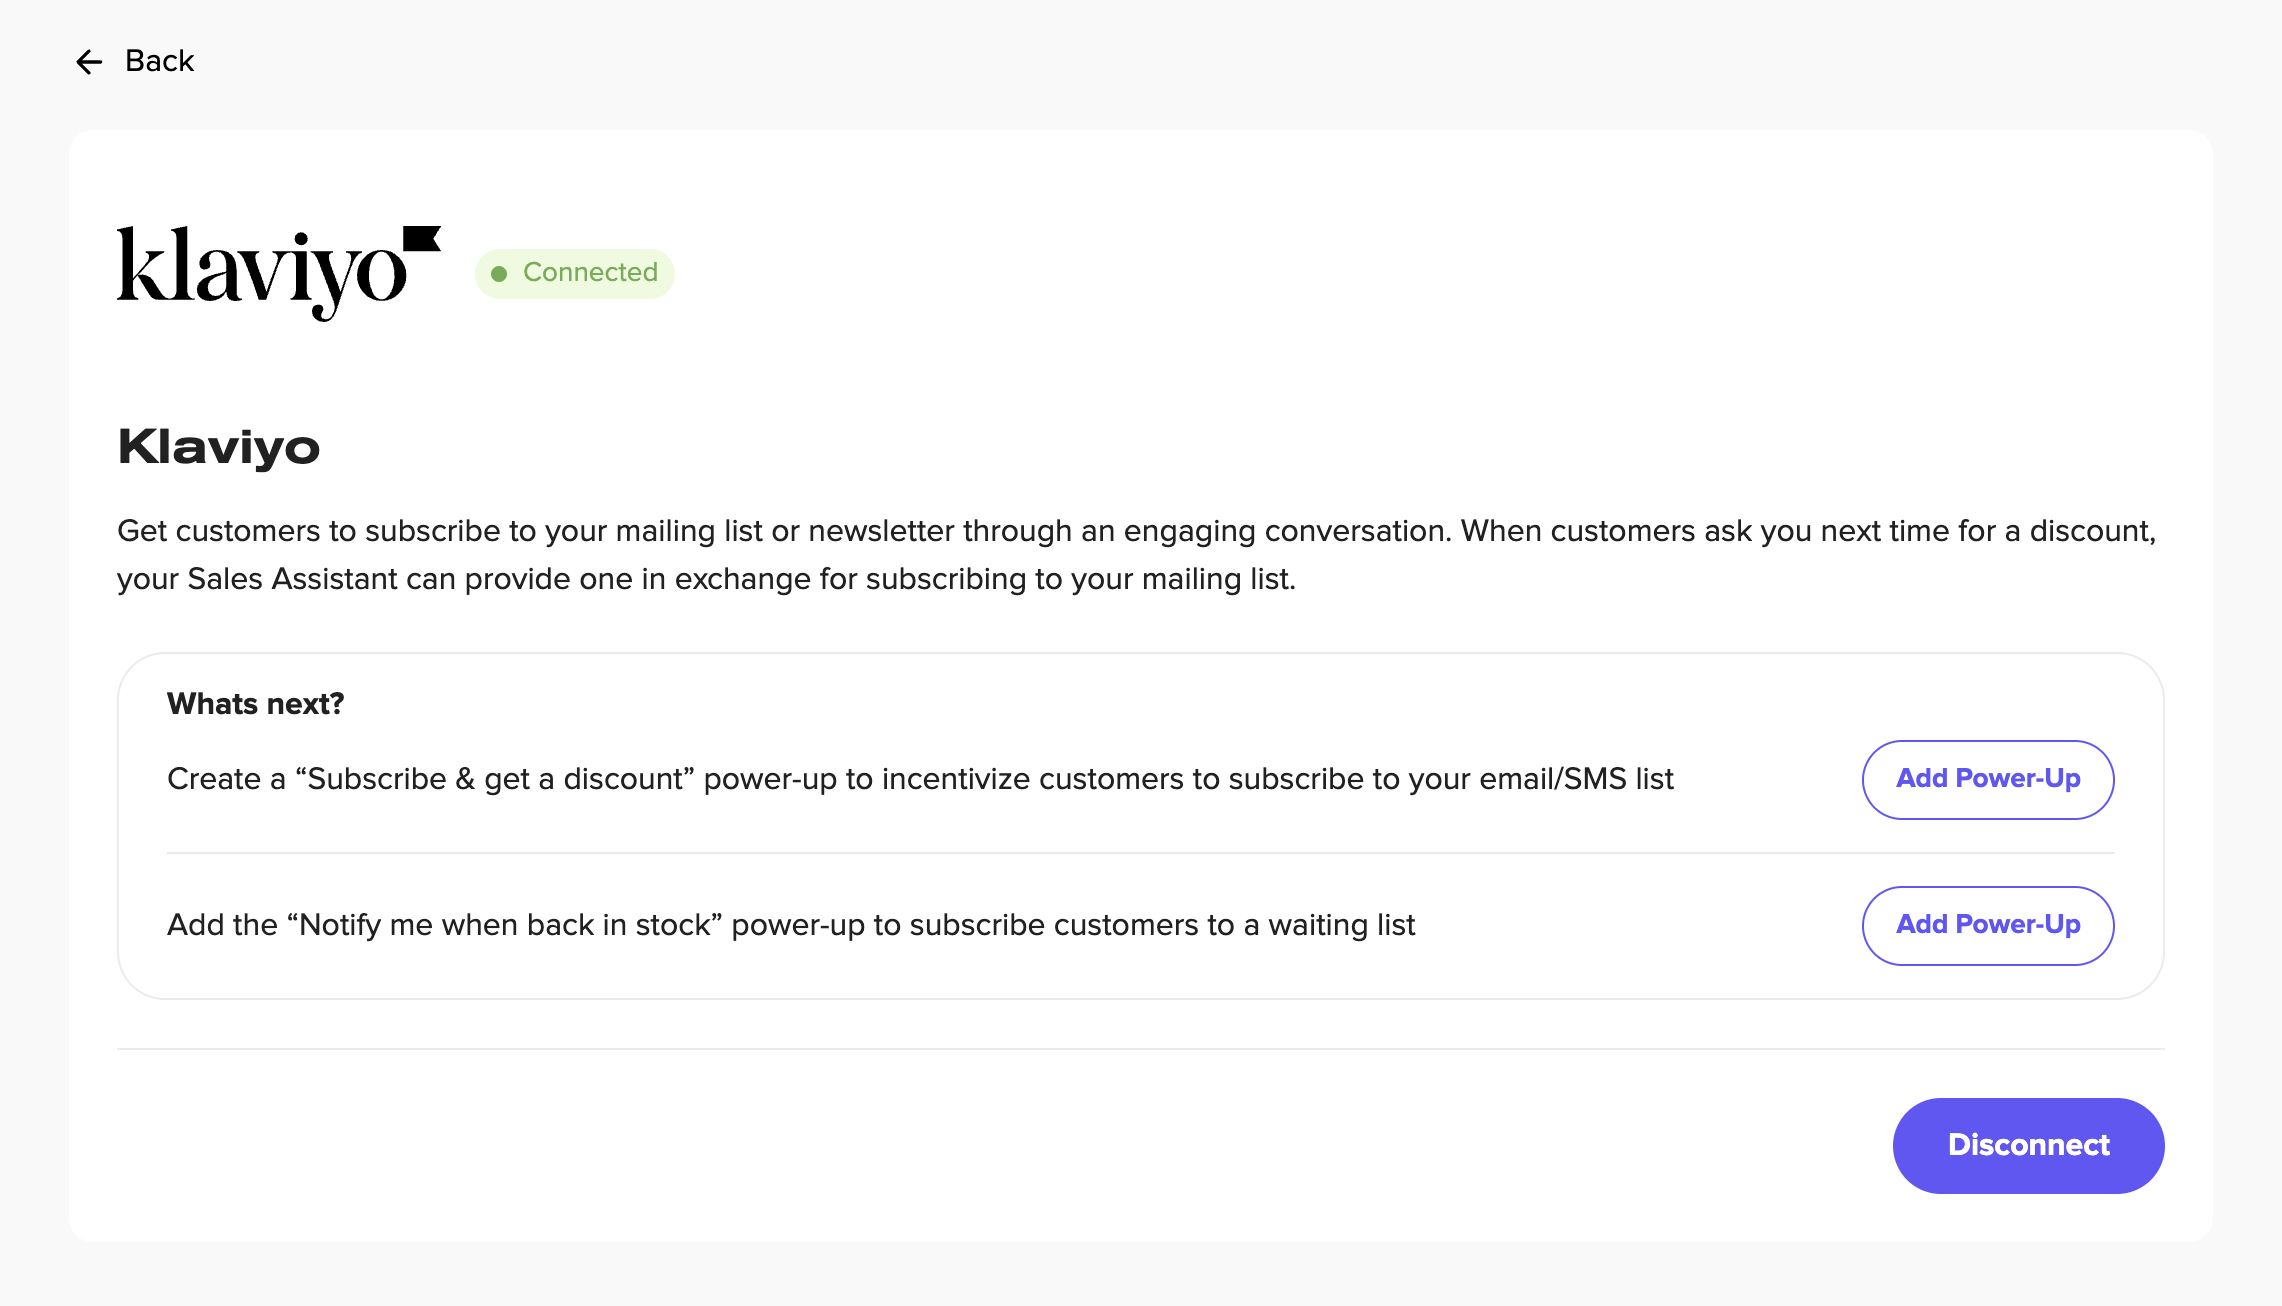This screenshot has height=1306, width=2282.
Task: Add Power-Up for Notify me when back in stock
Action: (1988, 926)
